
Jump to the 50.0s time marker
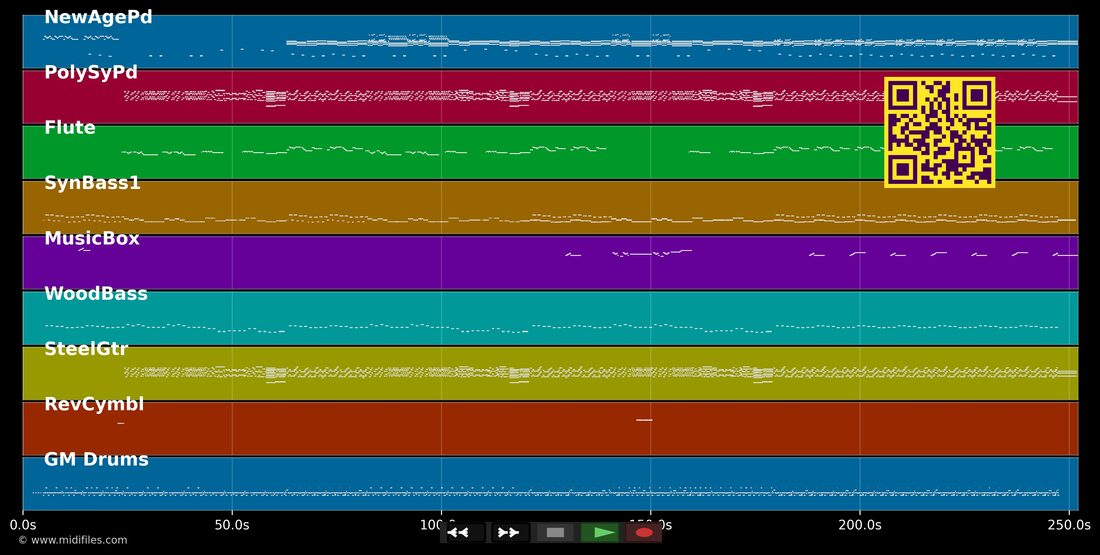[232, 525]
